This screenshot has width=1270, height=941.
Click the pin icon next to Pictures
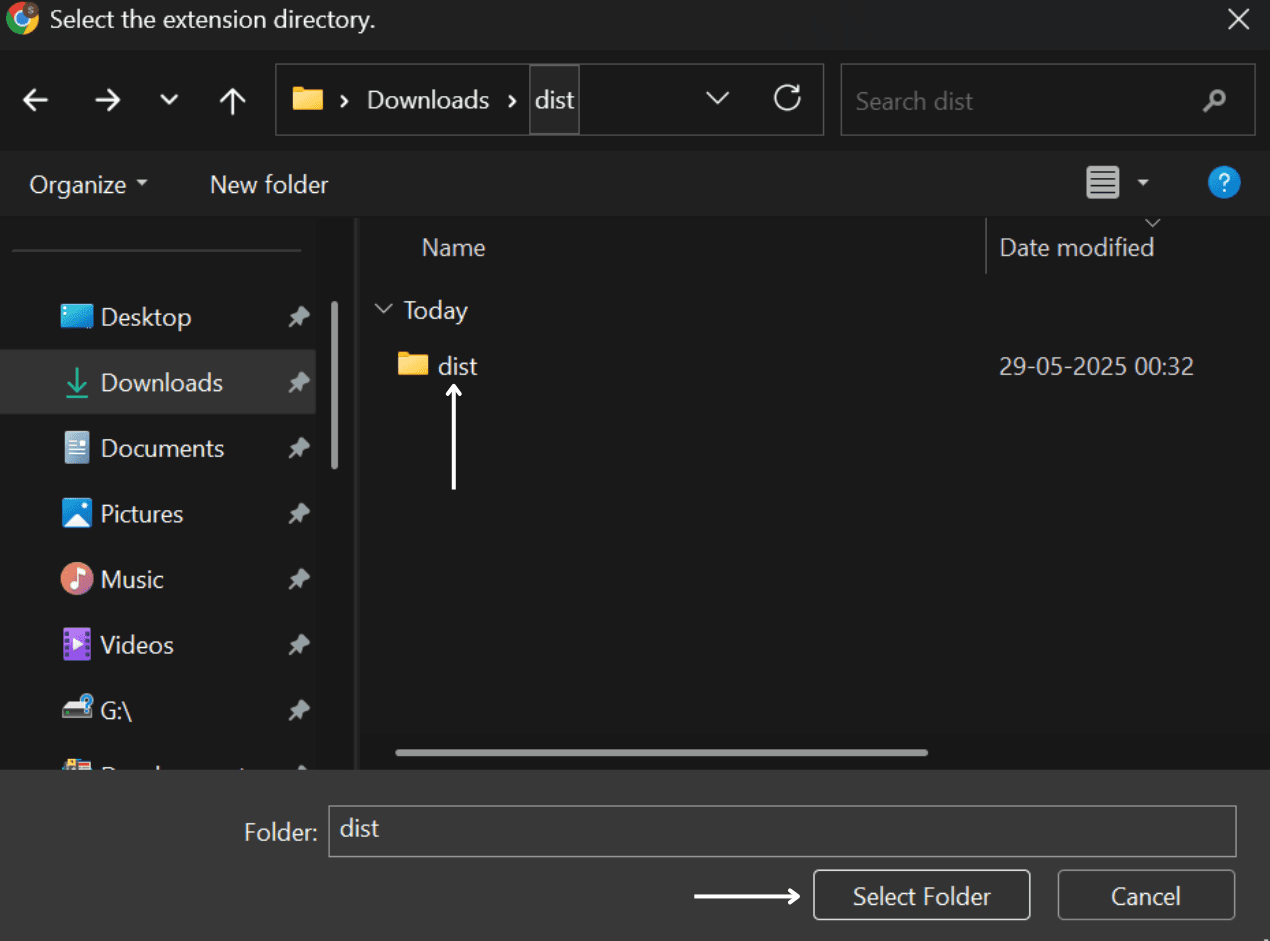coord(299,514)
